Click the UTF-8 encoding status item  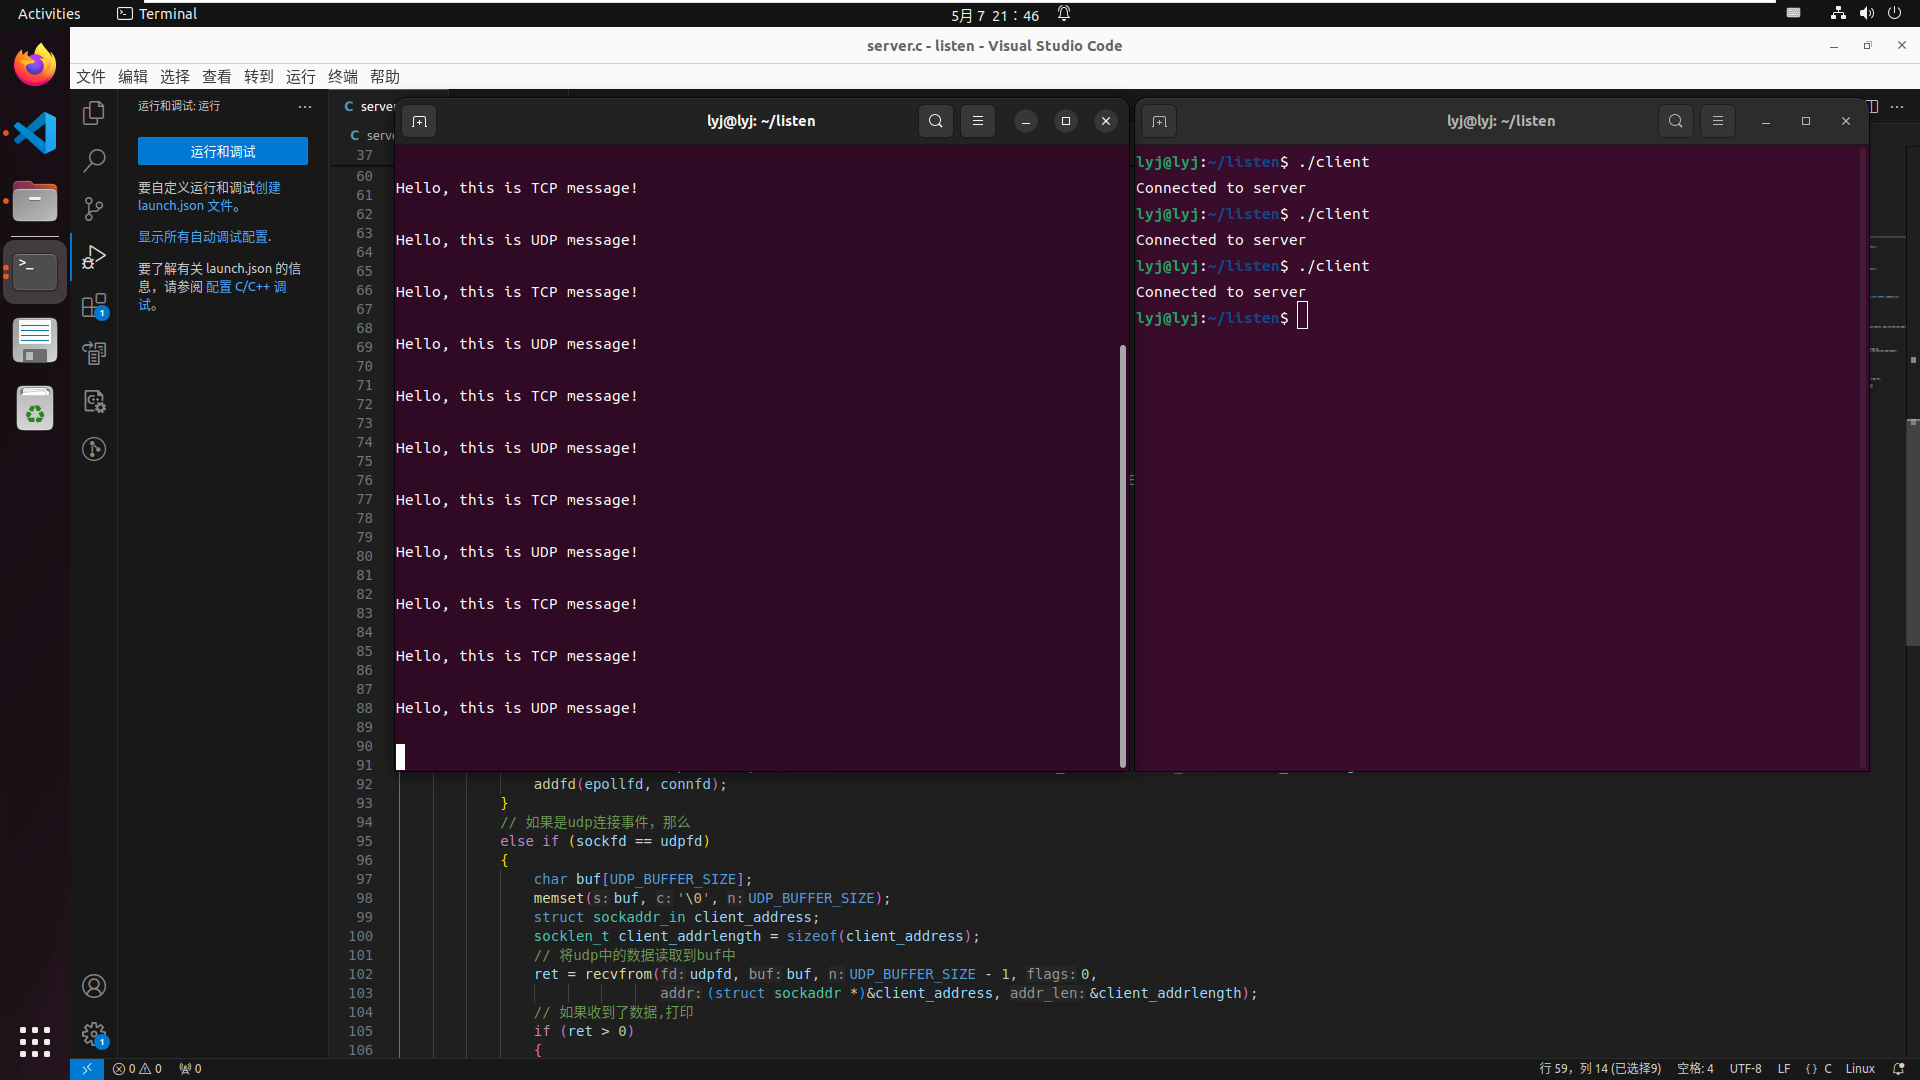click(1745, 1069)
